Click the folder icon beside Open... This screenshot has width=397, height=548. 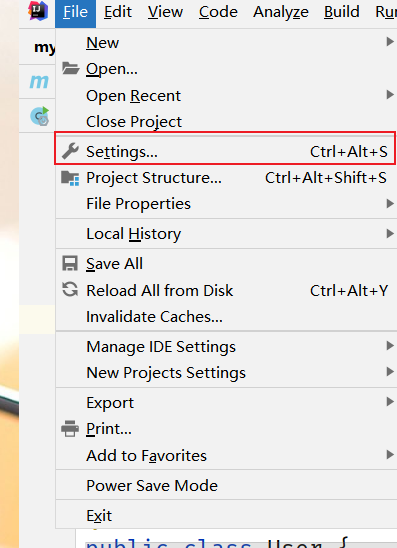71,68
